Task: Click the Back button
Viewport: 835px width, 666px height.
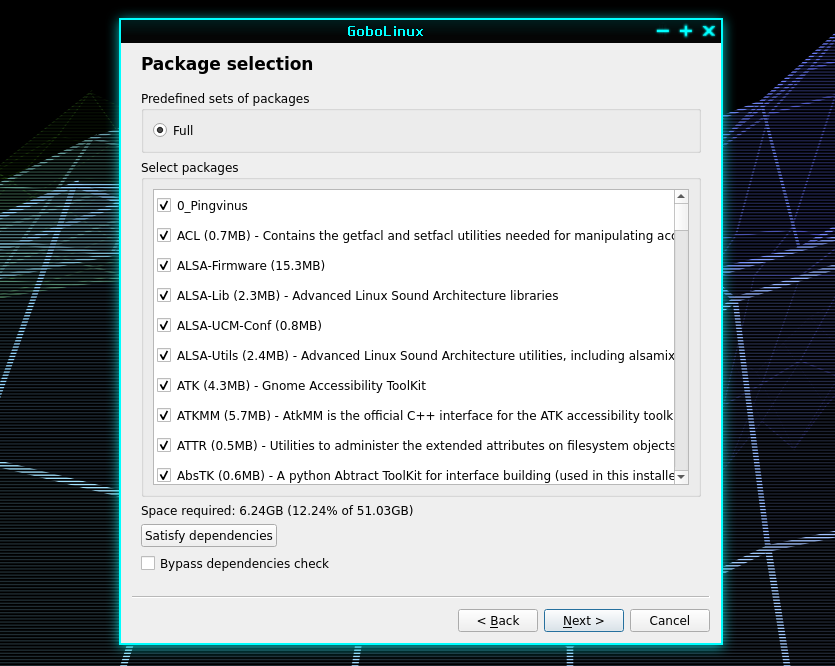Action: pyautogui.click(x=498, y=621)
